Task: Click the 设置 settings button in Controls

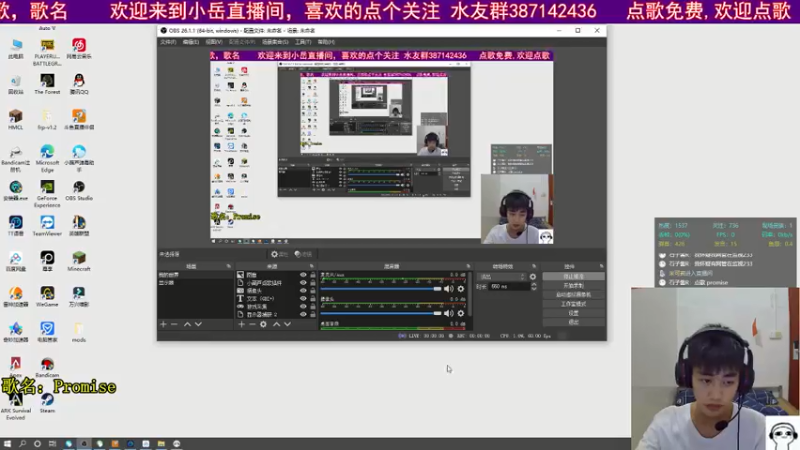Action: [x=573, y=313]
